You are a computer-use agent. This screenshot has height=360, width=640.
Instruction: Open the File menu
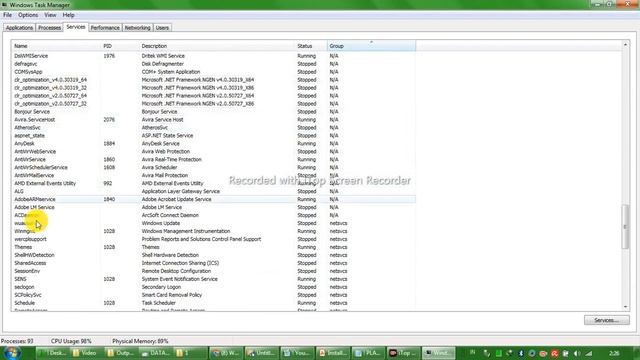[x=7, y=15]
